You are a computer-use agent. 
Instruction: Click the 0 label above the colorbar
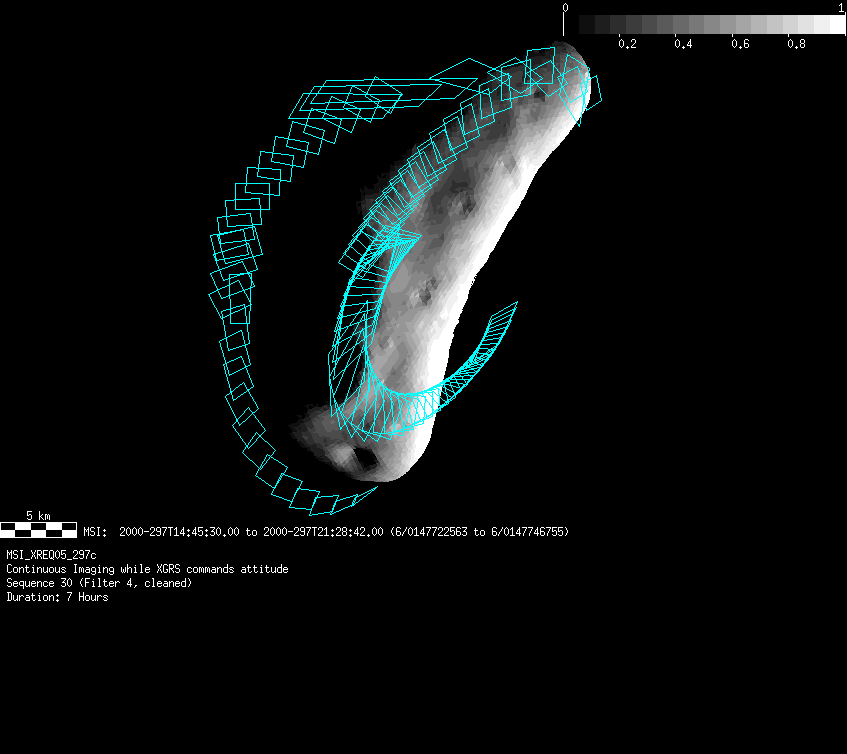566,7
